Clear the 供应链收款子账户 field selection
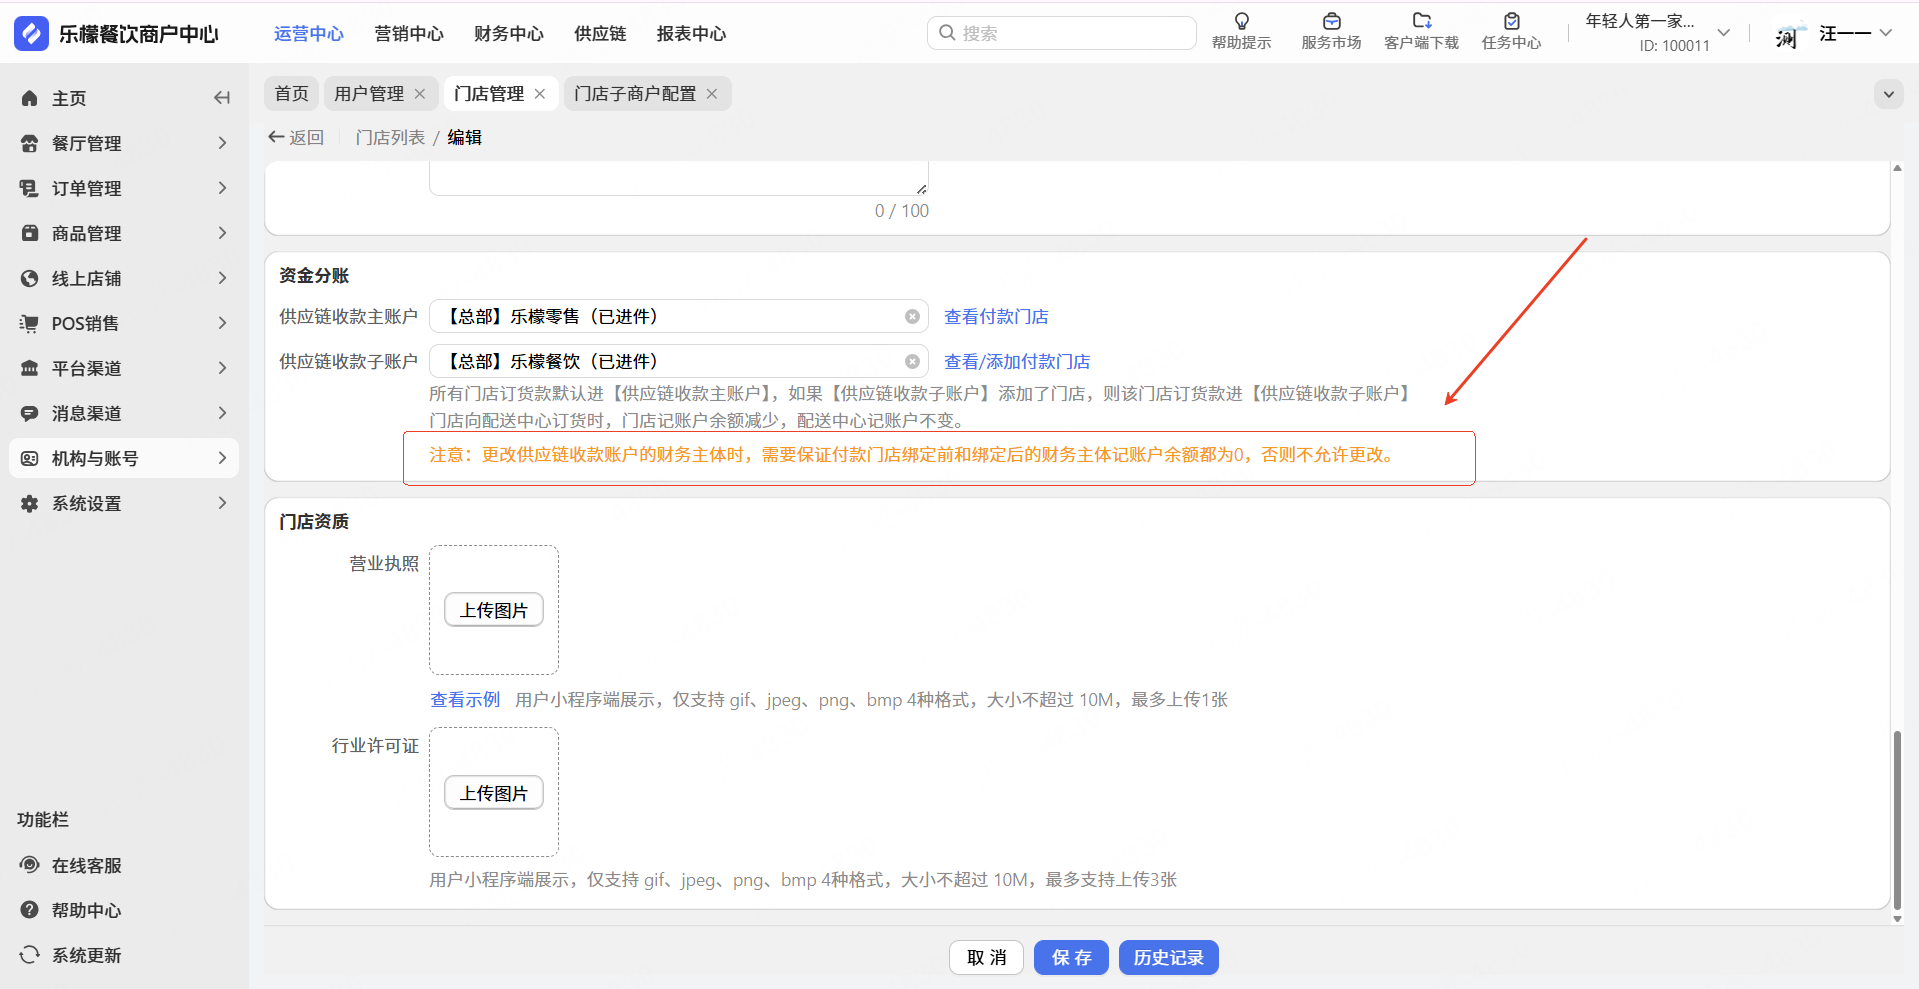The width and height of the screenshot is (1919, 989). click(912, 362)
